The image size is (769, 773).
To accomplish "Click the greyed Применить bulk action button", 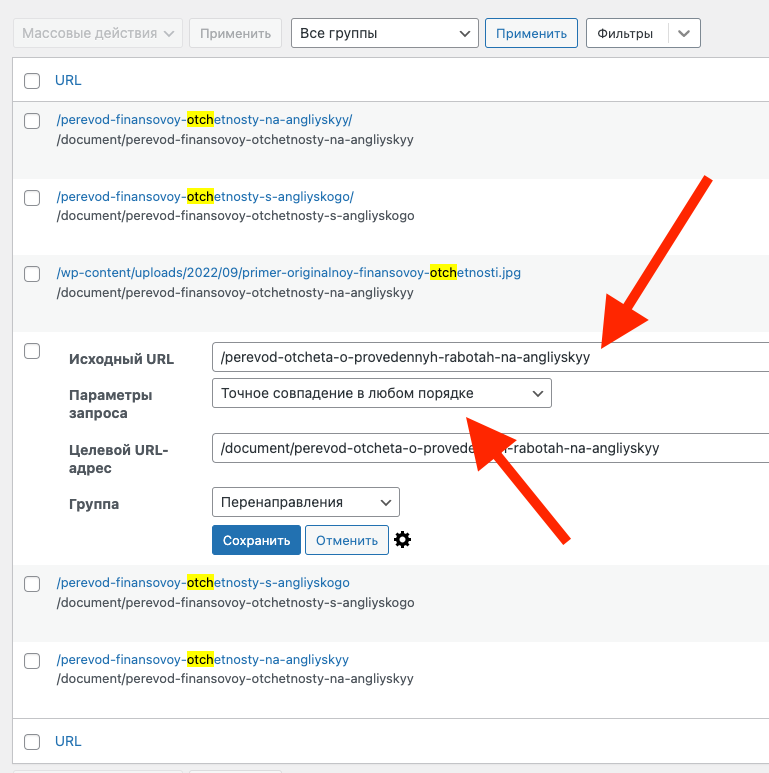I will [235, 33].
